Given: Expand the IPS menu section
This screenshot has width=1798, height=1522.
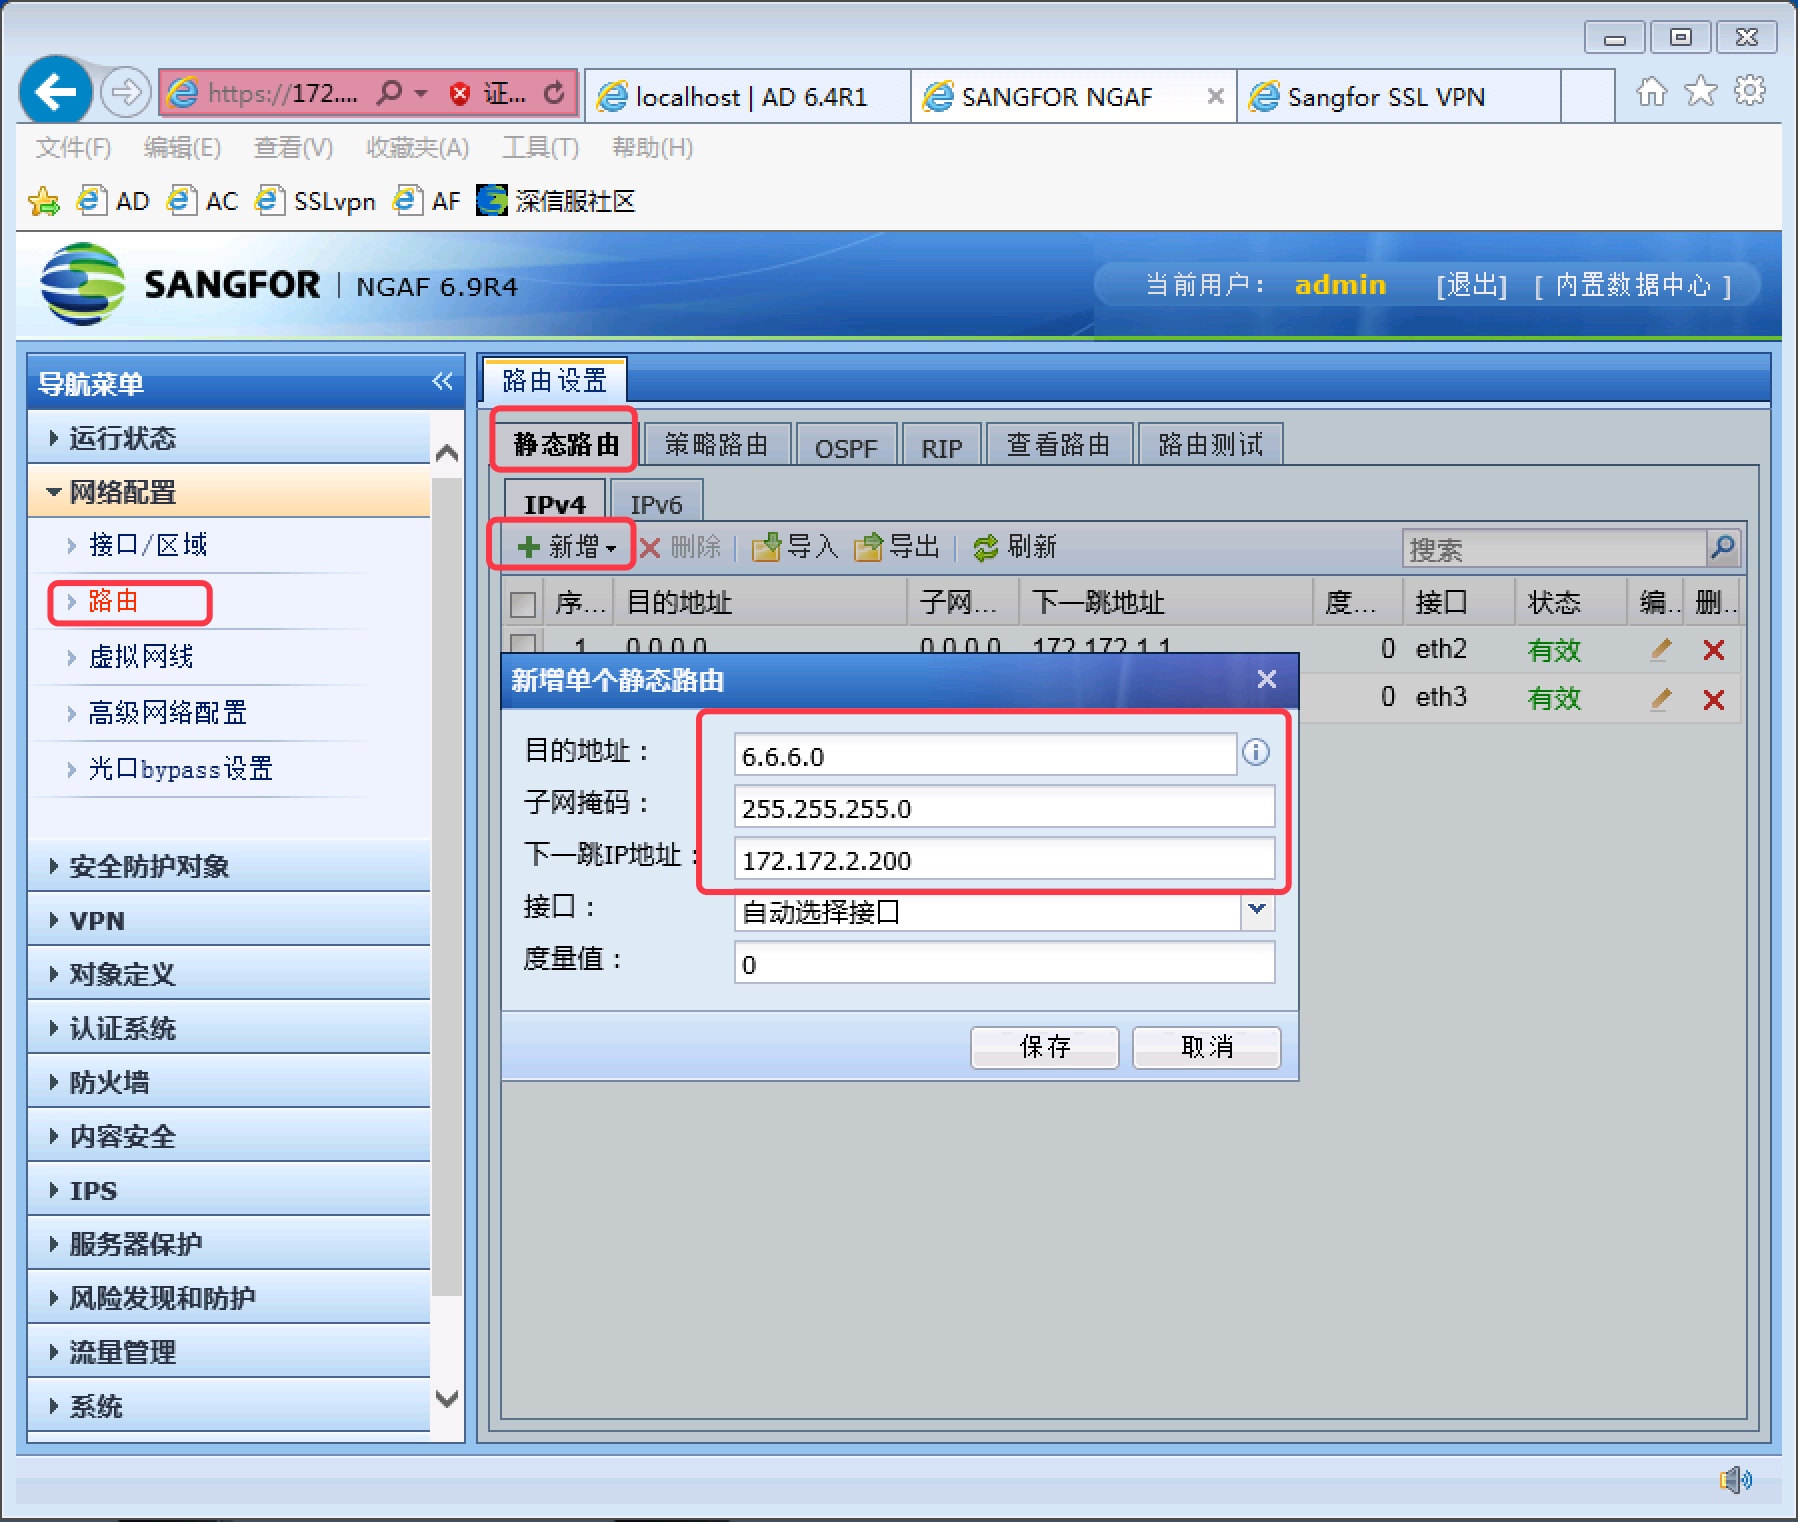Looking at the screenshot, I should click(229, 1190).
